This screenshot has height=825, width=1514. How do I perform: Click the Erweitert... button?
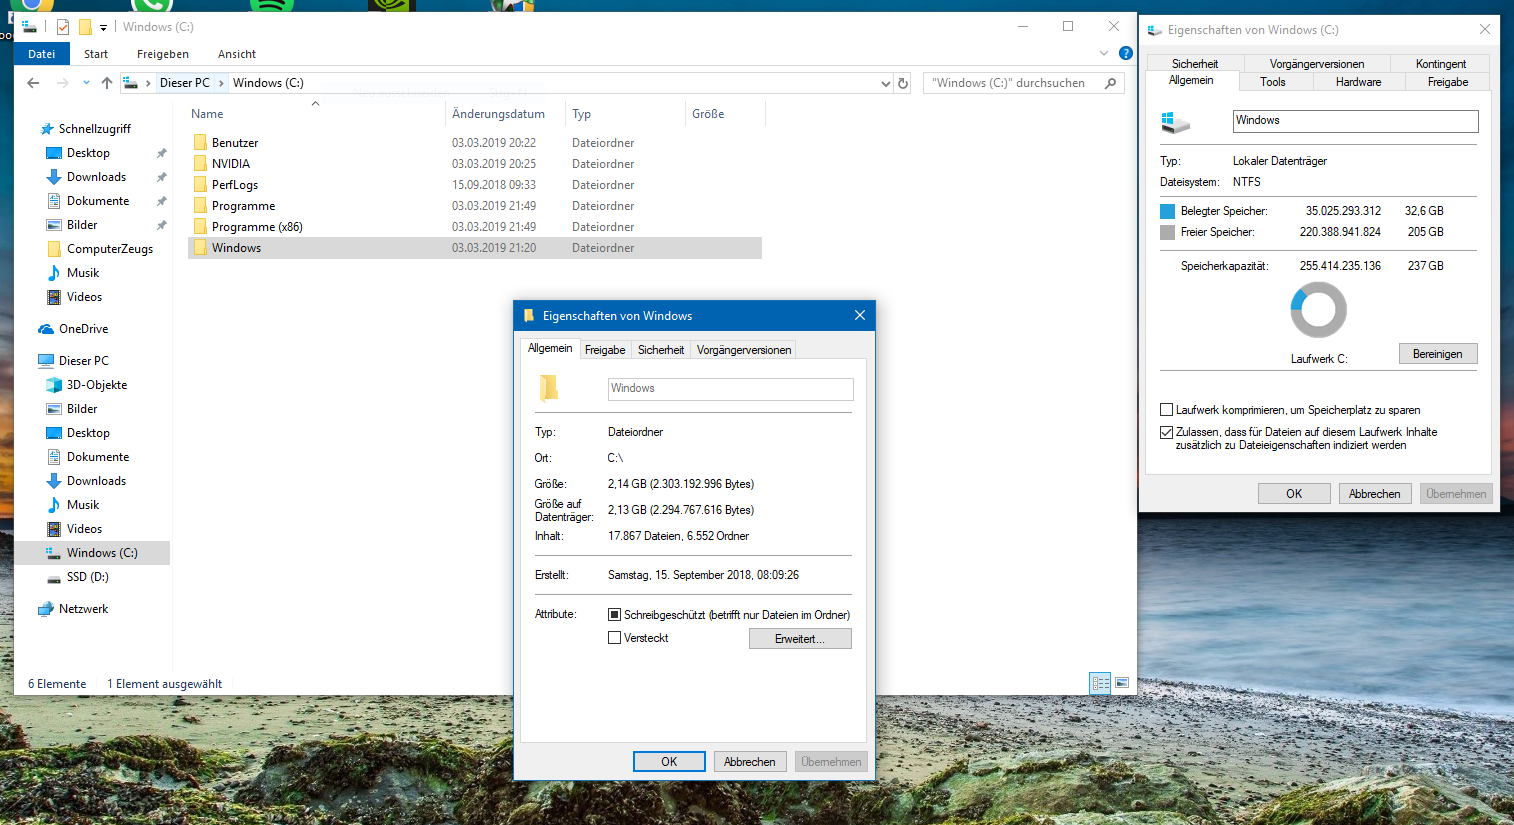[800, 639]
